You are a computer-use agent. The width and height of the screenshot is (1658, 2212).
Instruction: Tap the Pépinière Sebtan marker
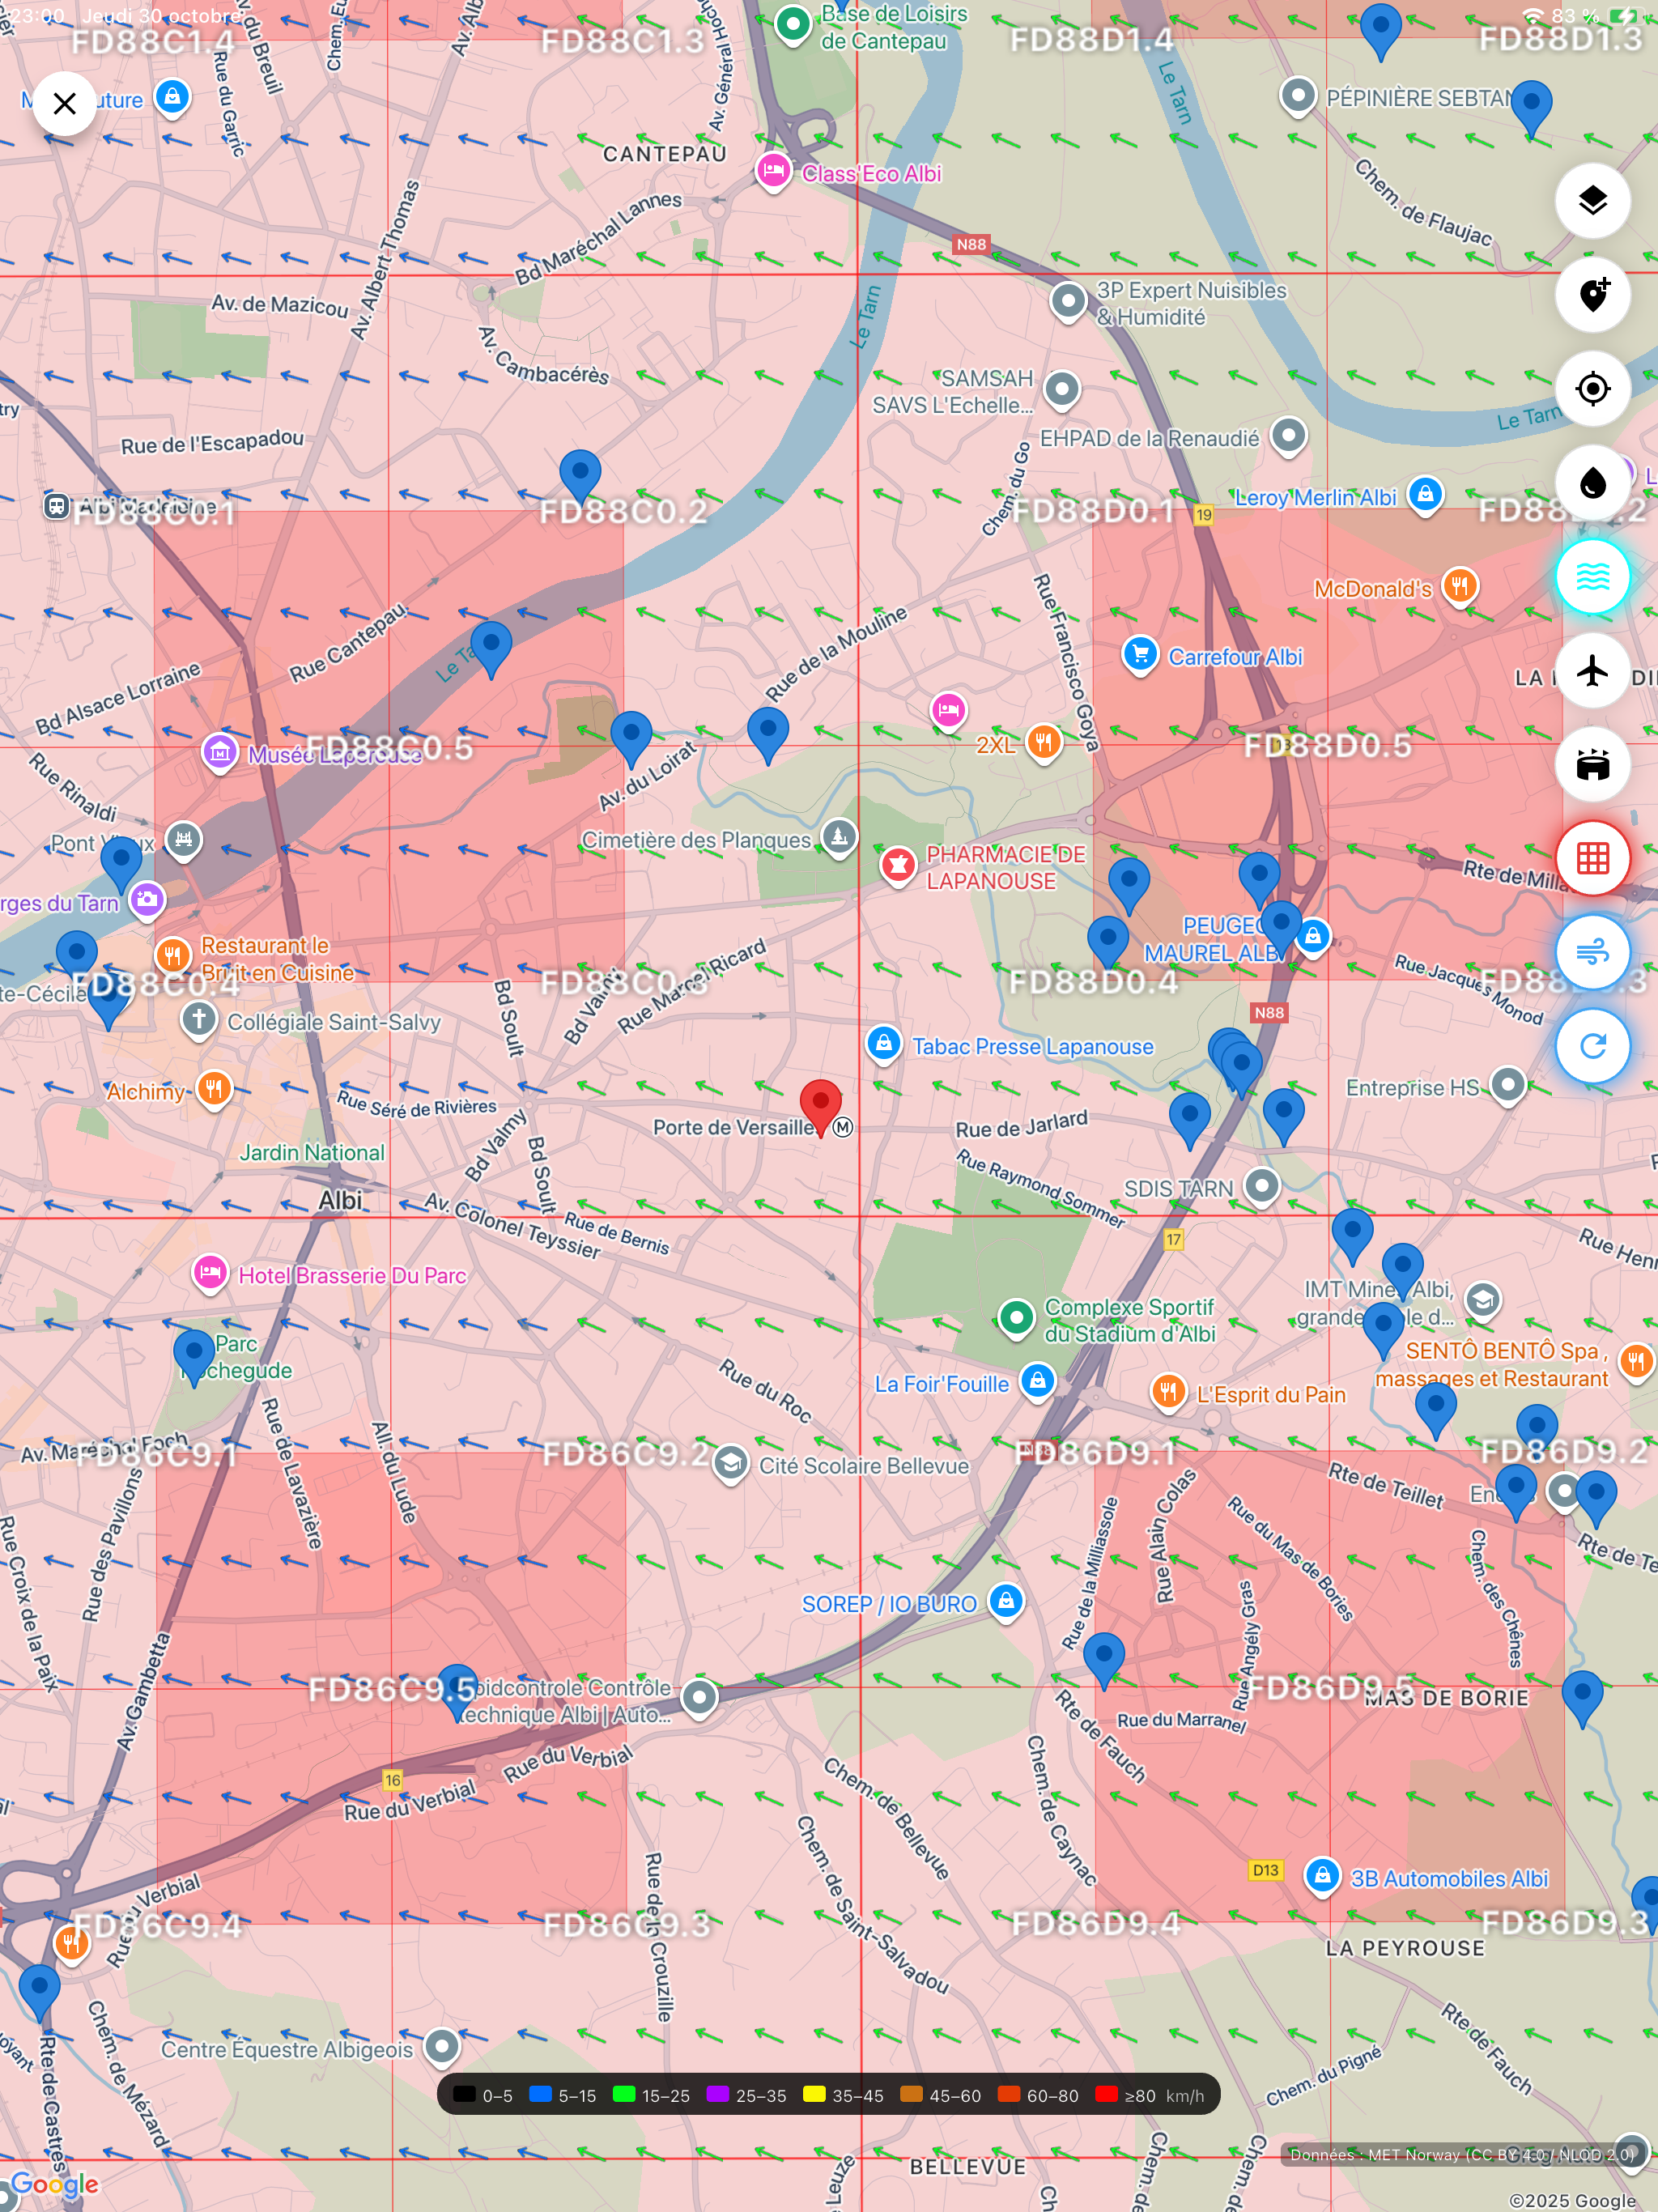(1298, 97)
